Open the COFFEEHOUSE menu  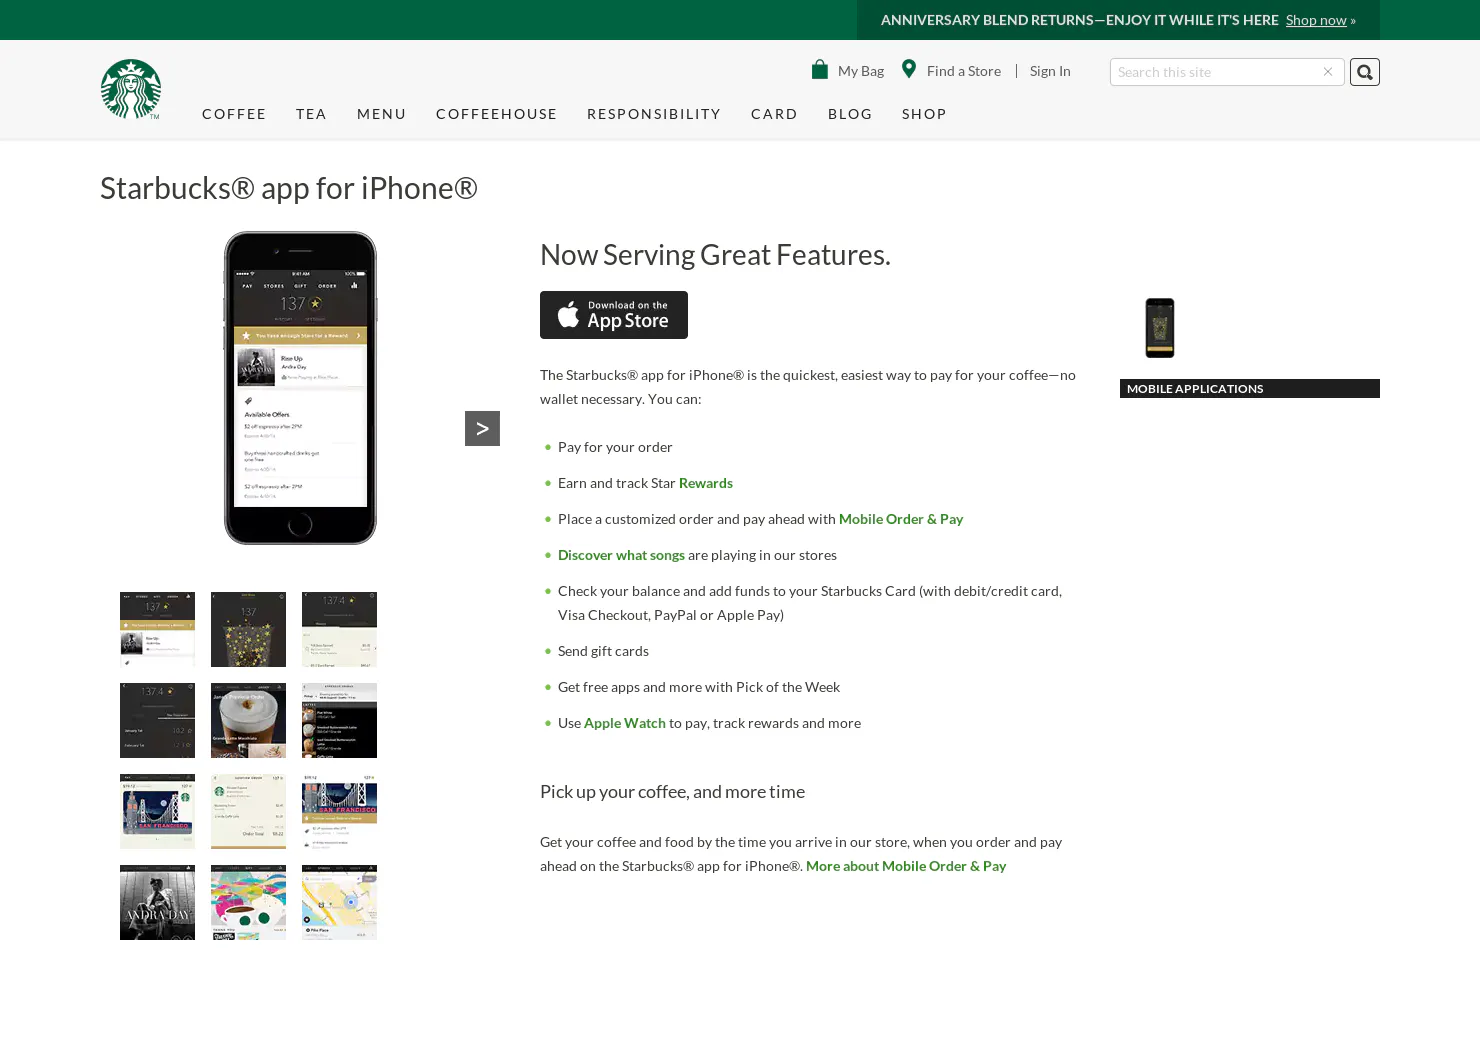click(497, 114)
